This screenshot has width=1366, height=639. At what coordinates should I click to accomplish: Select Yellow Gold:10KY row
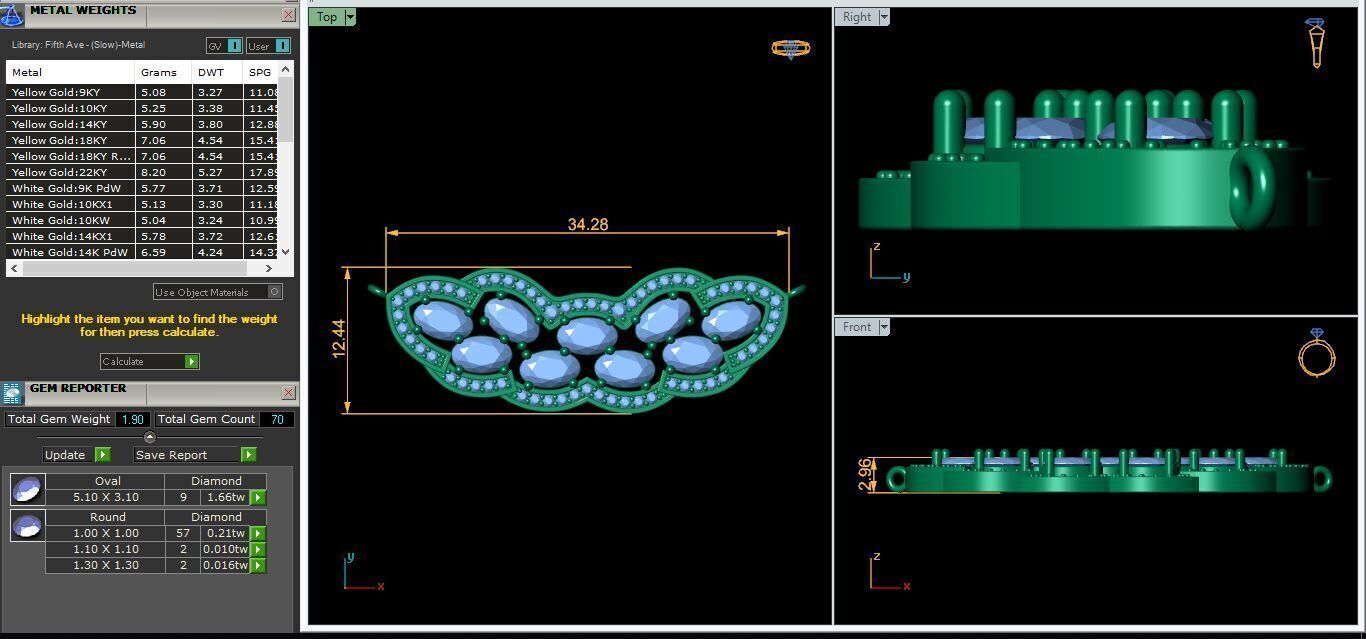(142, 108)
